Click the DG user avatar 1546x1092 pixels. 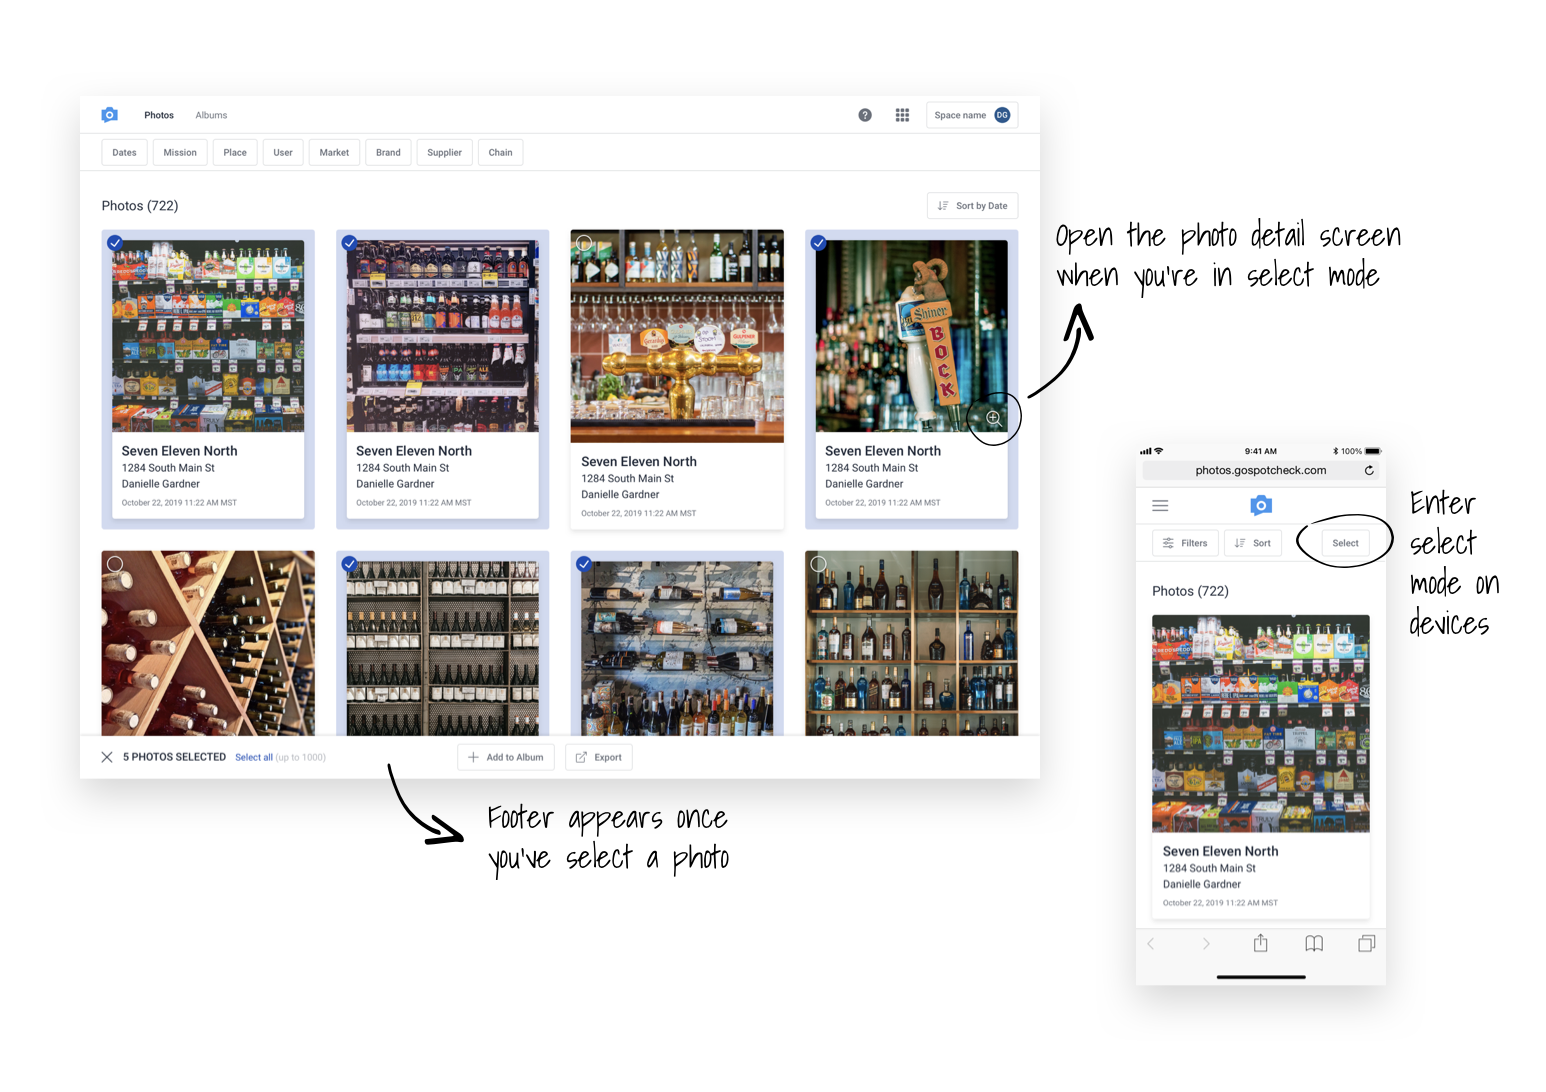pos(1002,115)
